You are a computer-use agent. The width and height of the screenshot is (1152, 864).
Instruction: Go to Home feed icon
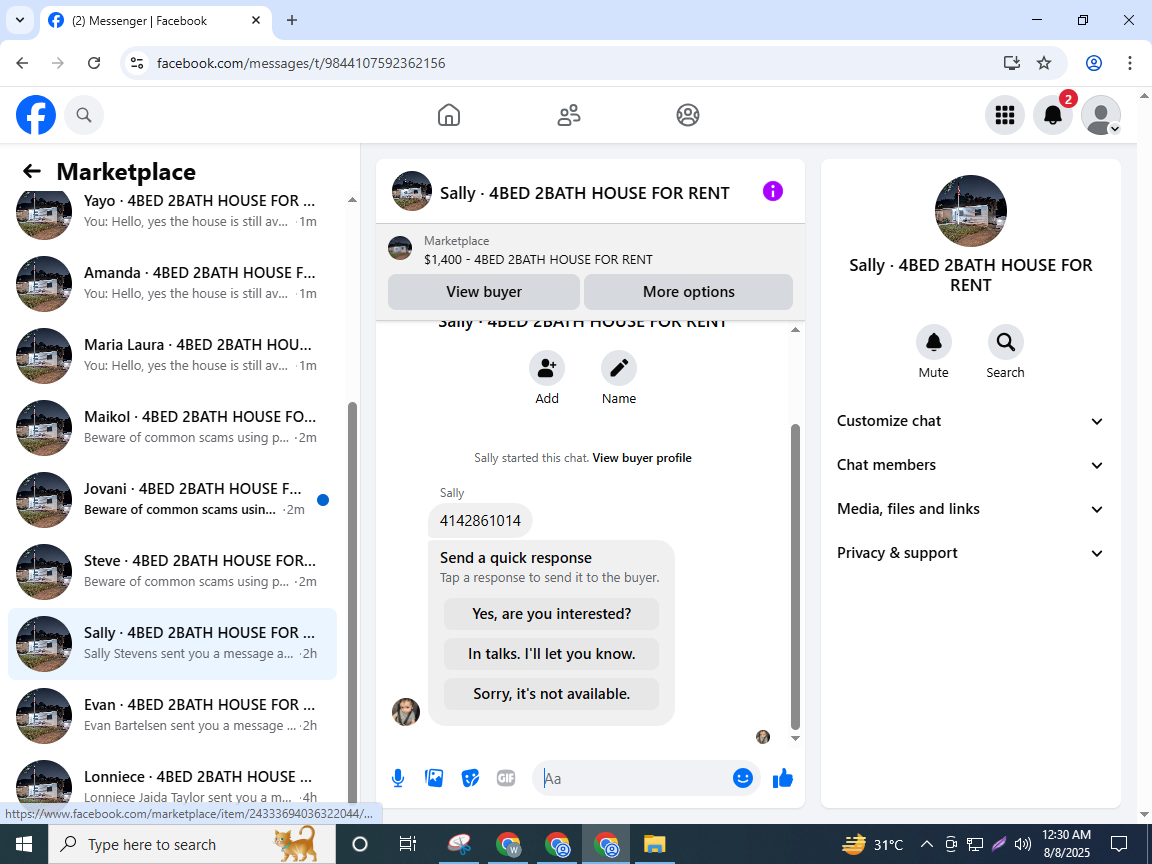click(x=449, y=115)
